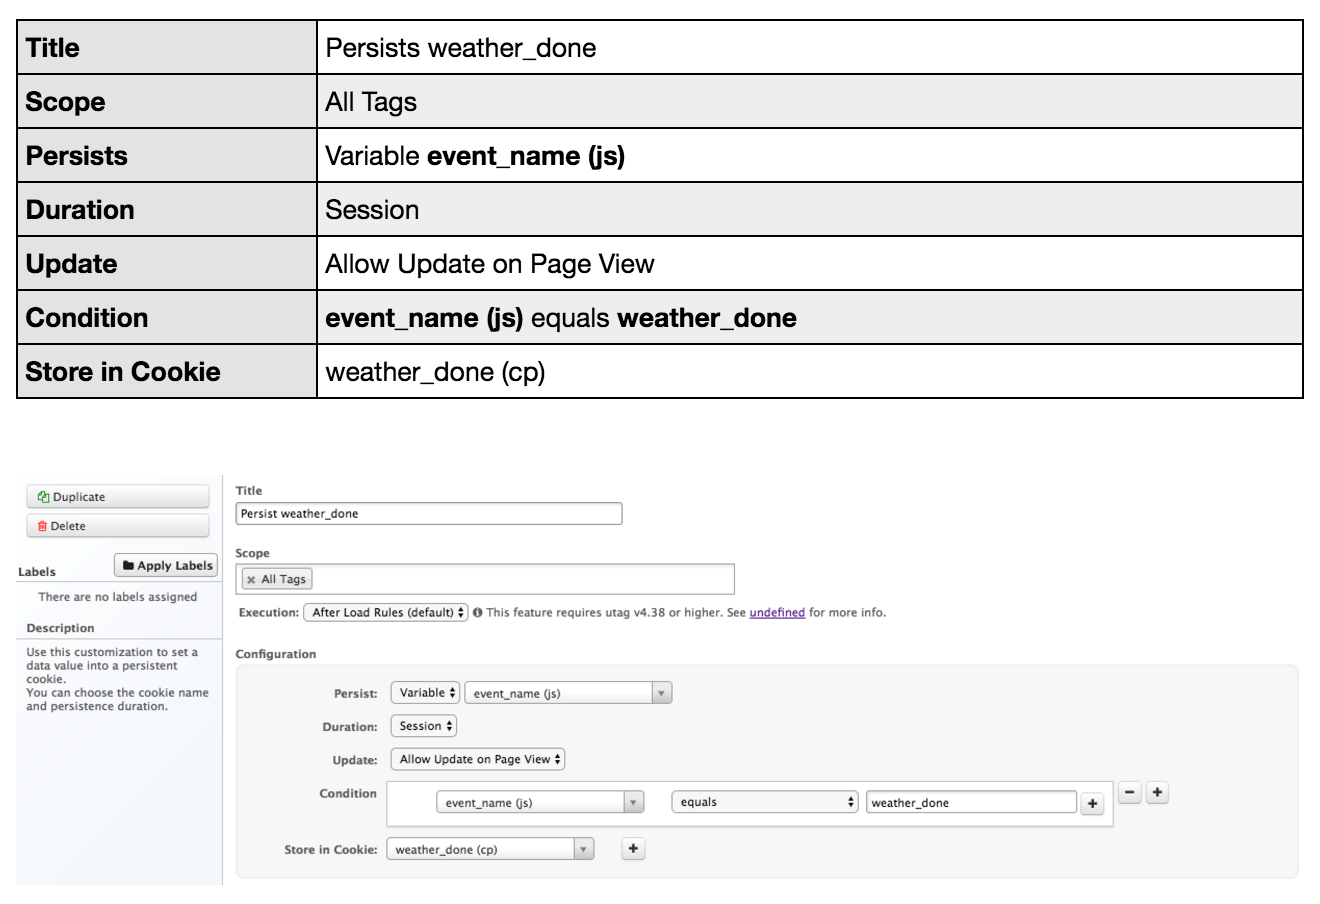Image resolution: width=1320 pixels, height=904 pixels.
Task: Remove the All Tags scope chip
Action: click(251, 580)
